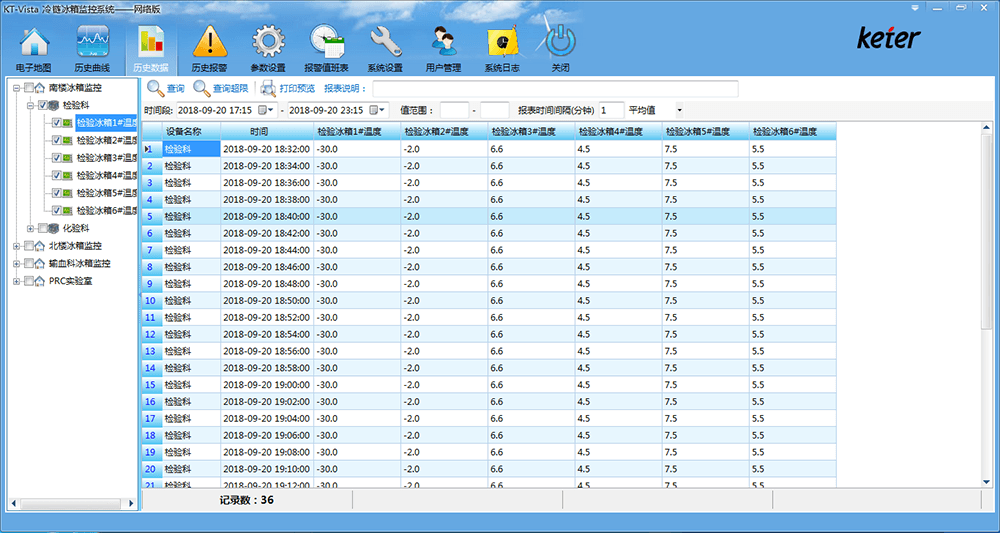1000x533 pixels.
Task: Click the 检验冰箱5#温度 column header
Action: [705, 131]
